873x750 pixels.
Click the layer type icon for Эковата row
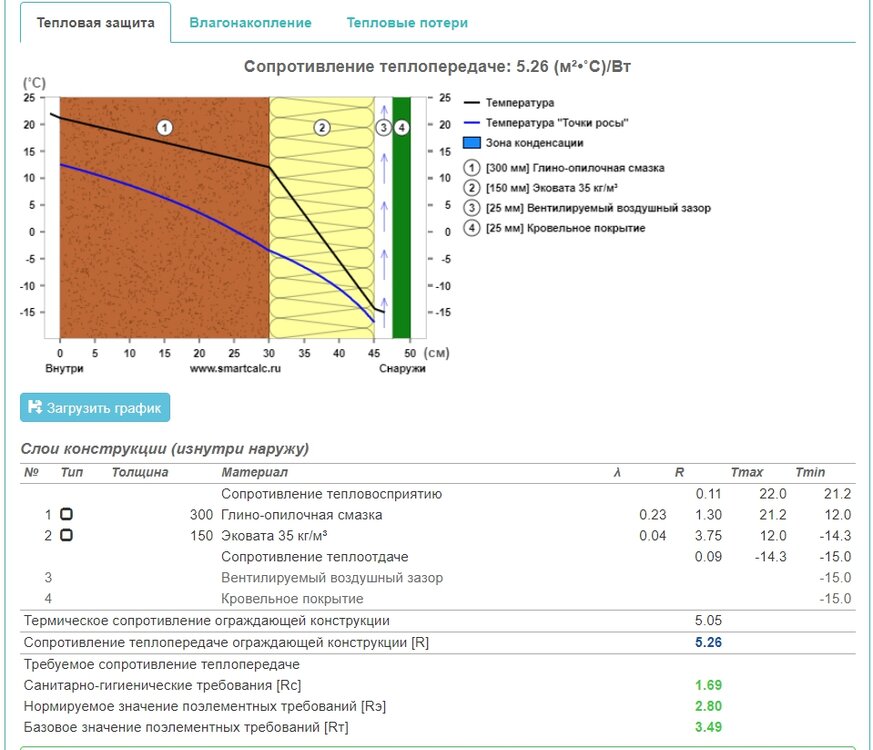67,535
